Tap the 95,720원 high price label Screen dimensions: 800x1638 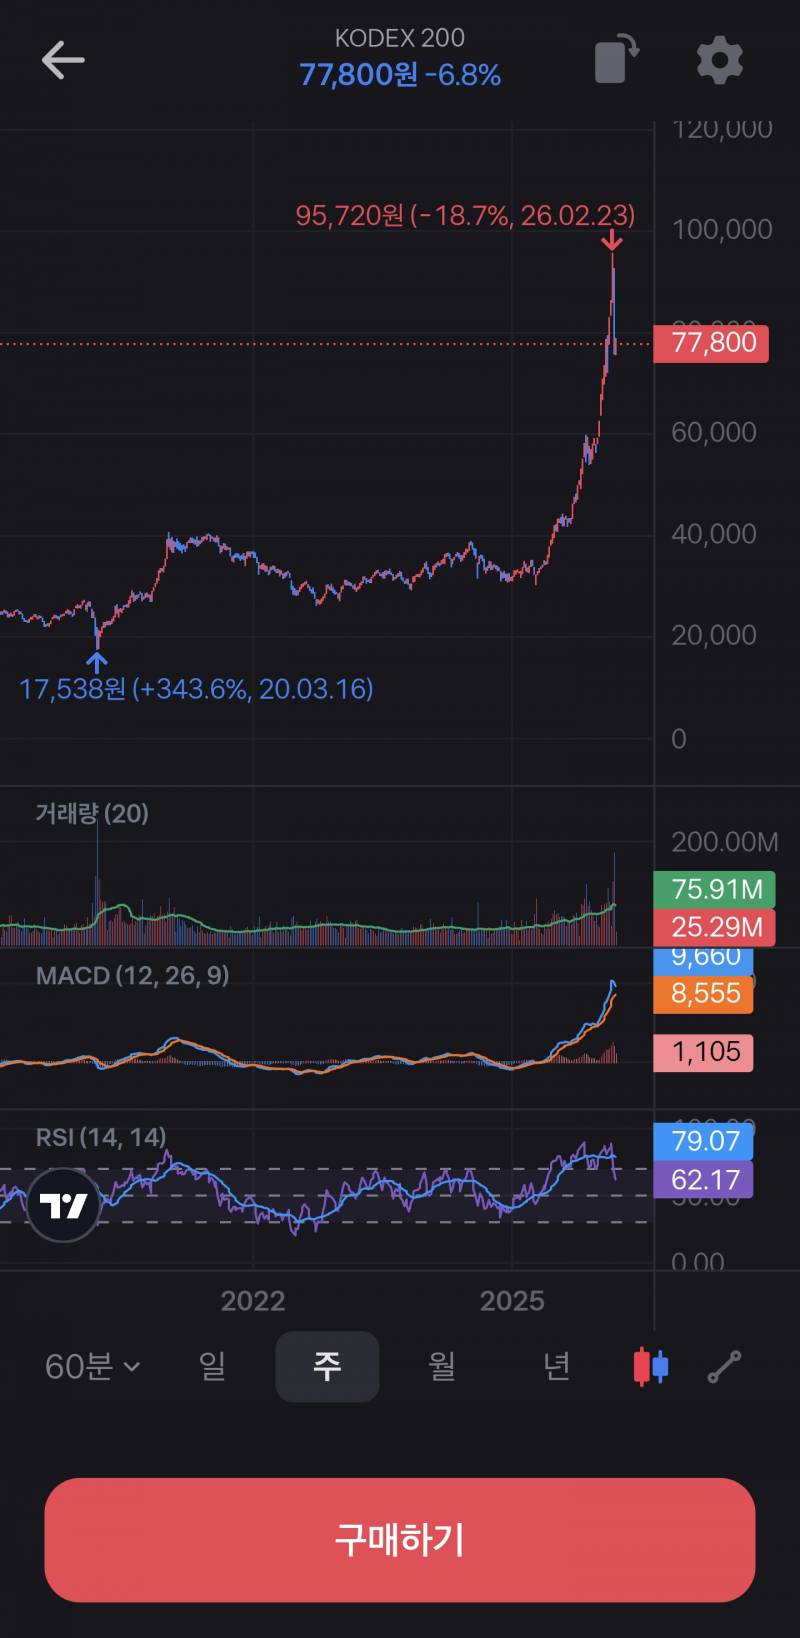(x=465, y=215)
